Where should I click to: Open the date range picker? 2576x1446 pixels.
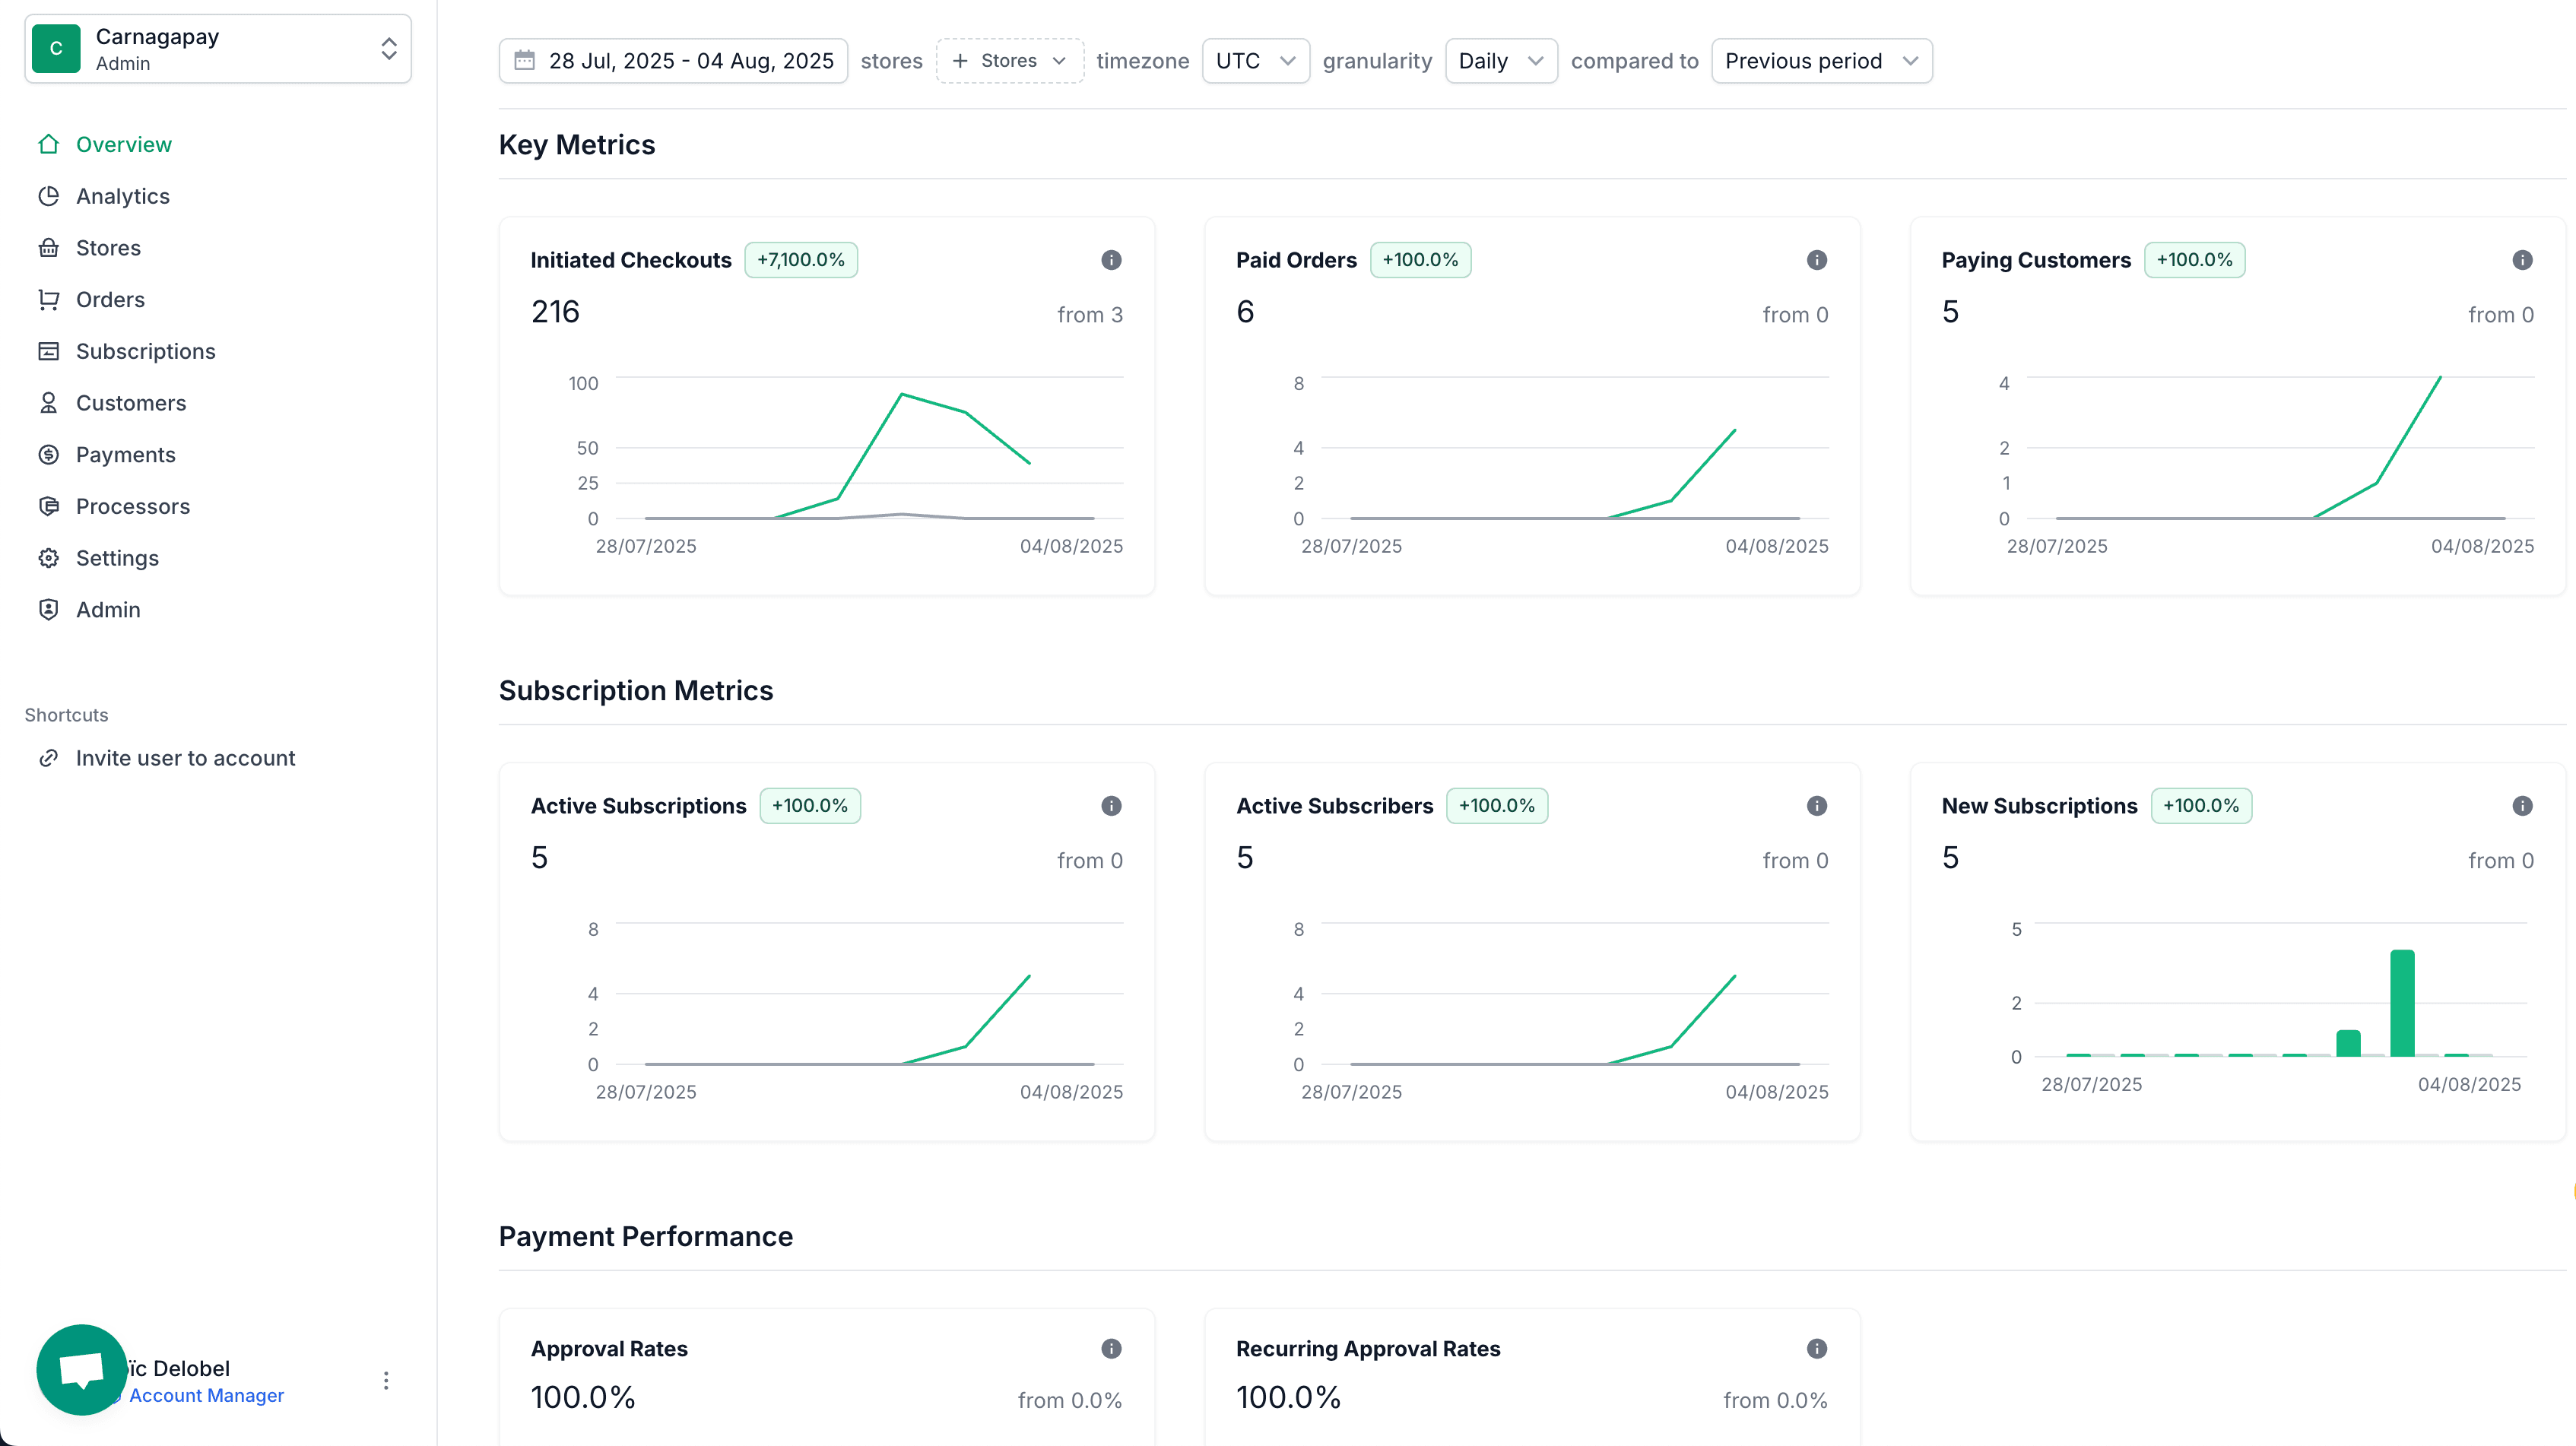[x=673, y=61]
